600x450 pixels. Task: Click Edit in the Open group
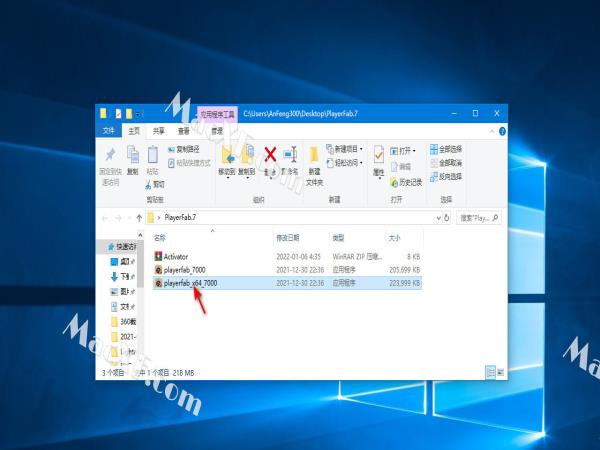click(401, 166)
